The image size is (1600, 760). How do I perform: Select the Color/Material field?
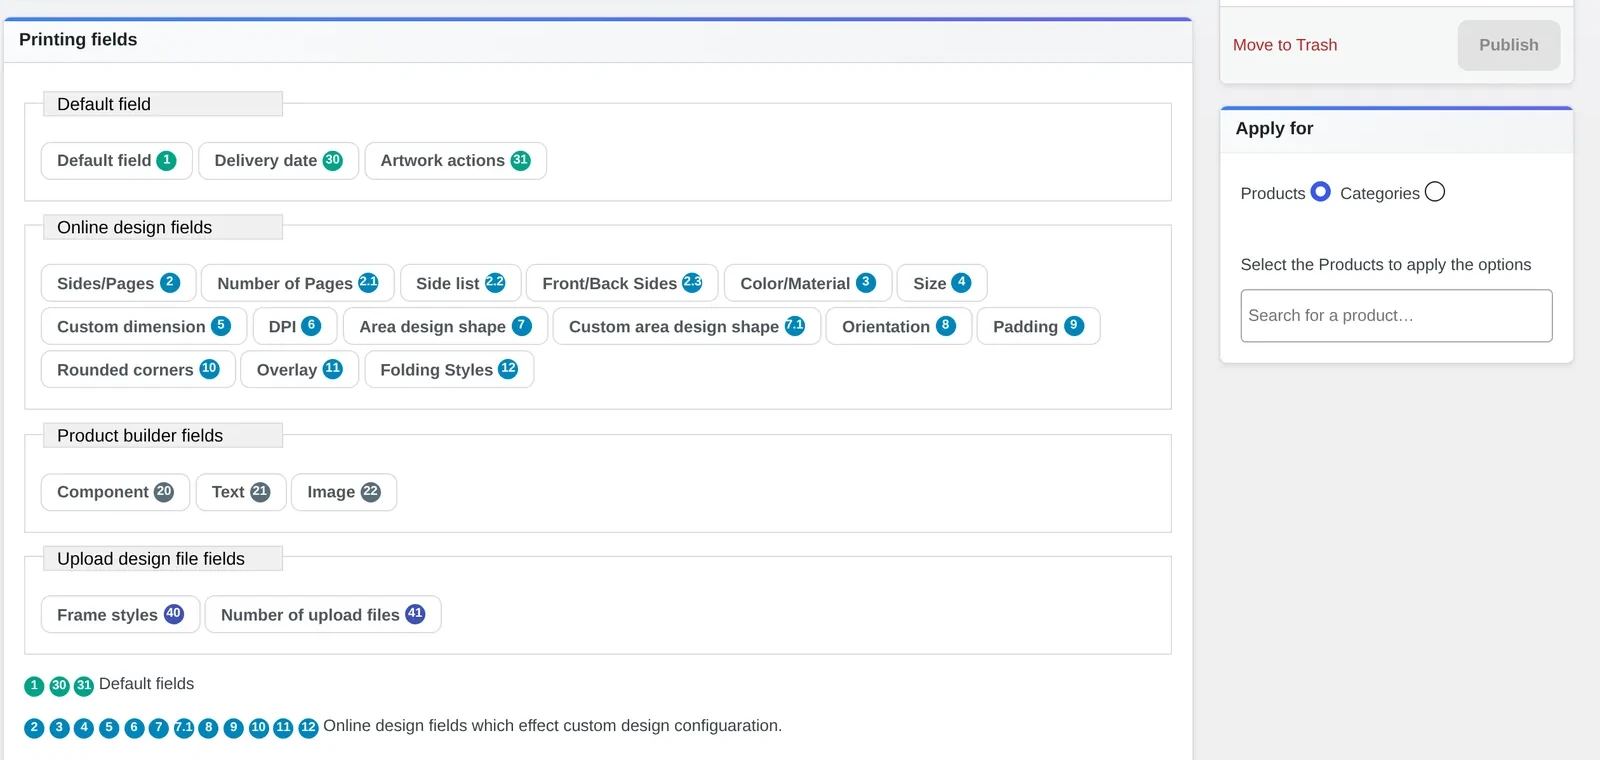coord(808,283)
